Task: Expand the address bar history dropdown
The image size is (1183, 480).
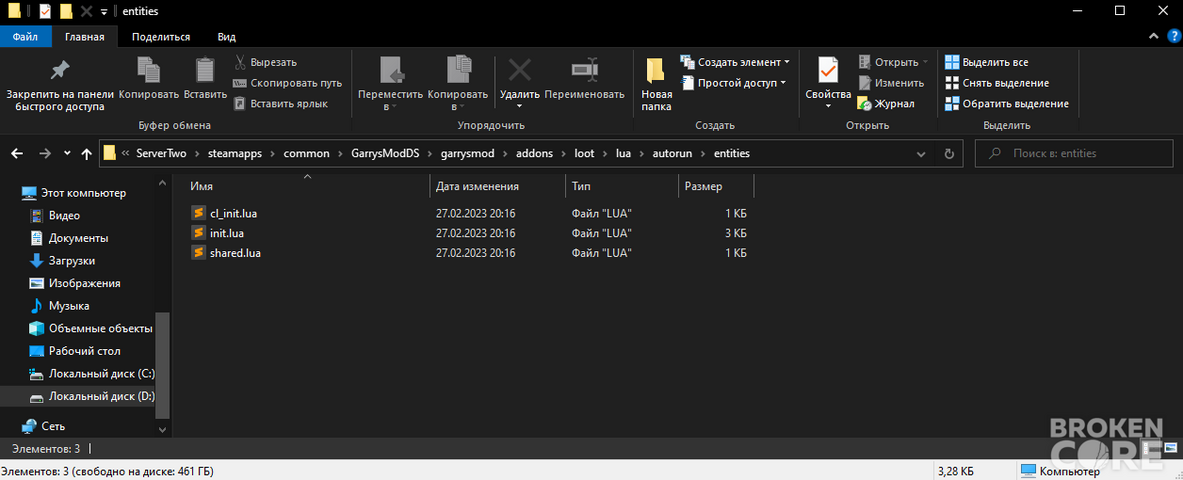Action: [921, 153]
